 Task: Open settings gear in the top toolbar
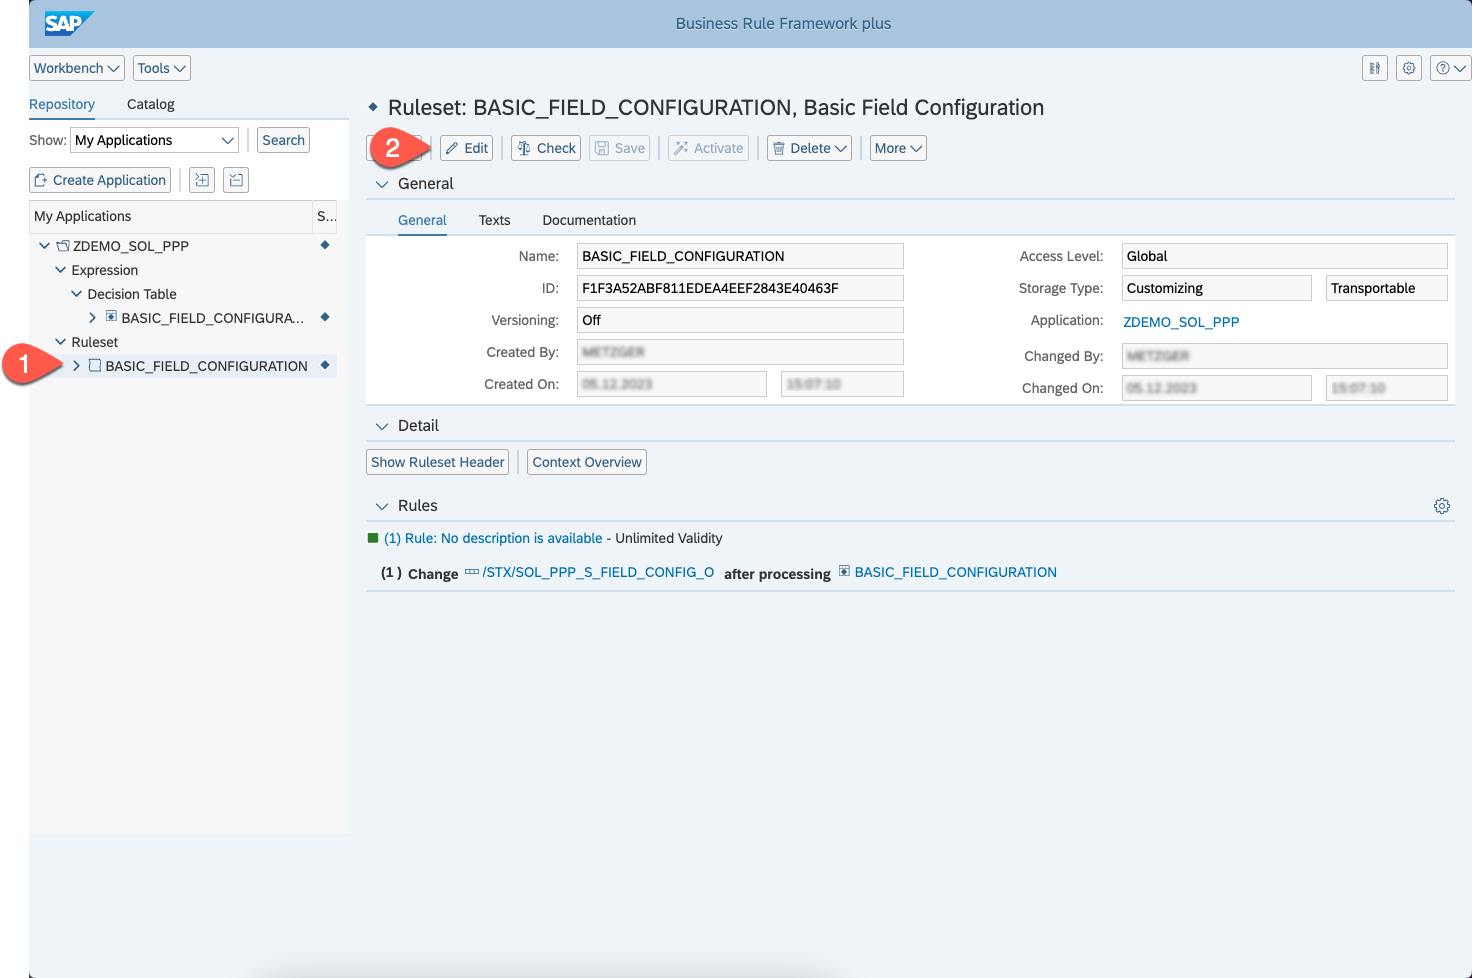pos(1409,68)
